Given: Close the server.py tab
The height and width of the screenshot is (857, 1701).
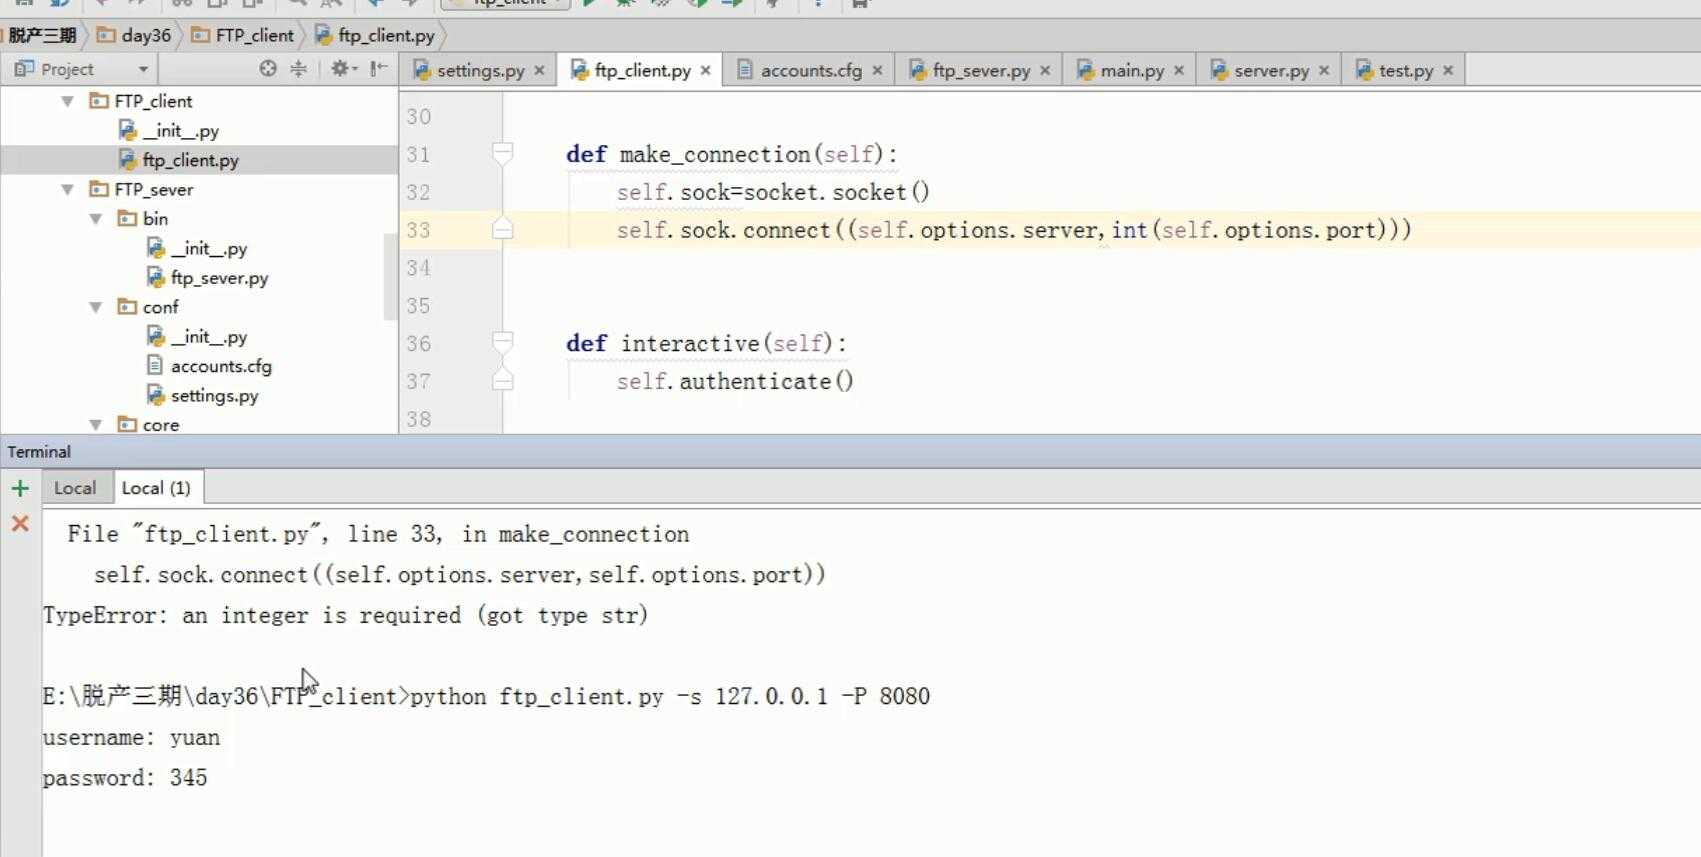Looking at the screenshot, I should (1324, 70).
